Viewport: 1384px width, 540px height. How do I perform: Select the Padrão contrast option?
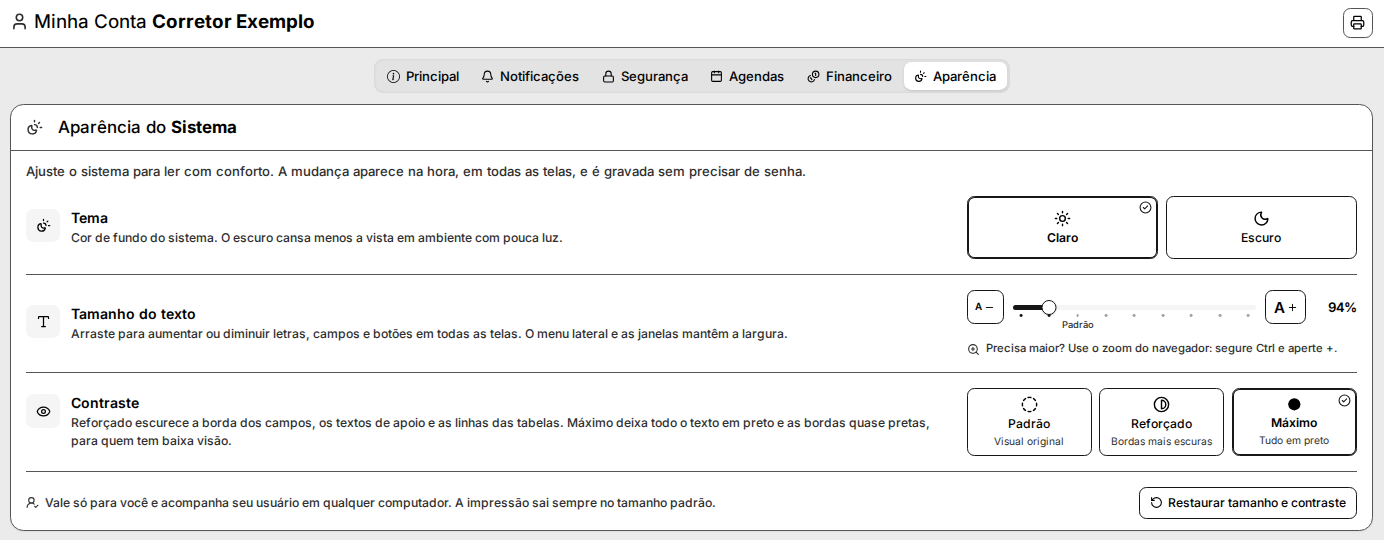pyautogui.click(x=1029, y=422)
